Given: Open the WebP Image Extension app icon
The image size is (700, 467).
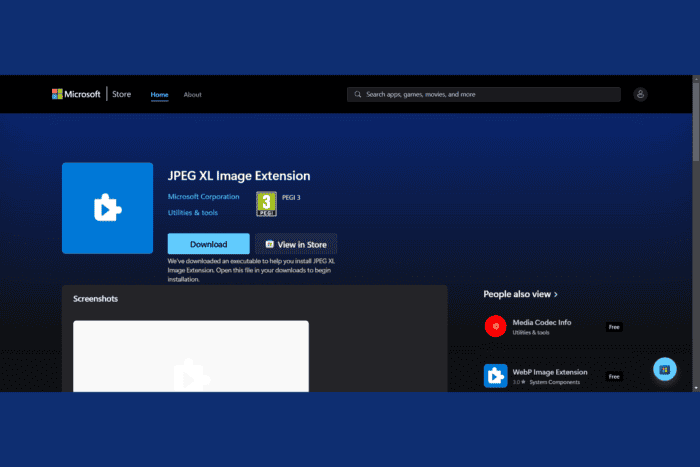Looking at the screenshot, I should [x=495, y=375].
